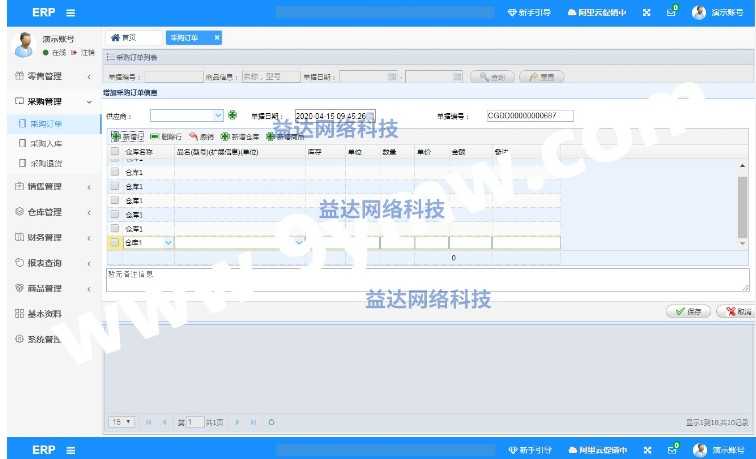Click the 单据编号 field showing CGDD00000000687
This screenshot has height=459, width=756.
click(x=530, y=116)
